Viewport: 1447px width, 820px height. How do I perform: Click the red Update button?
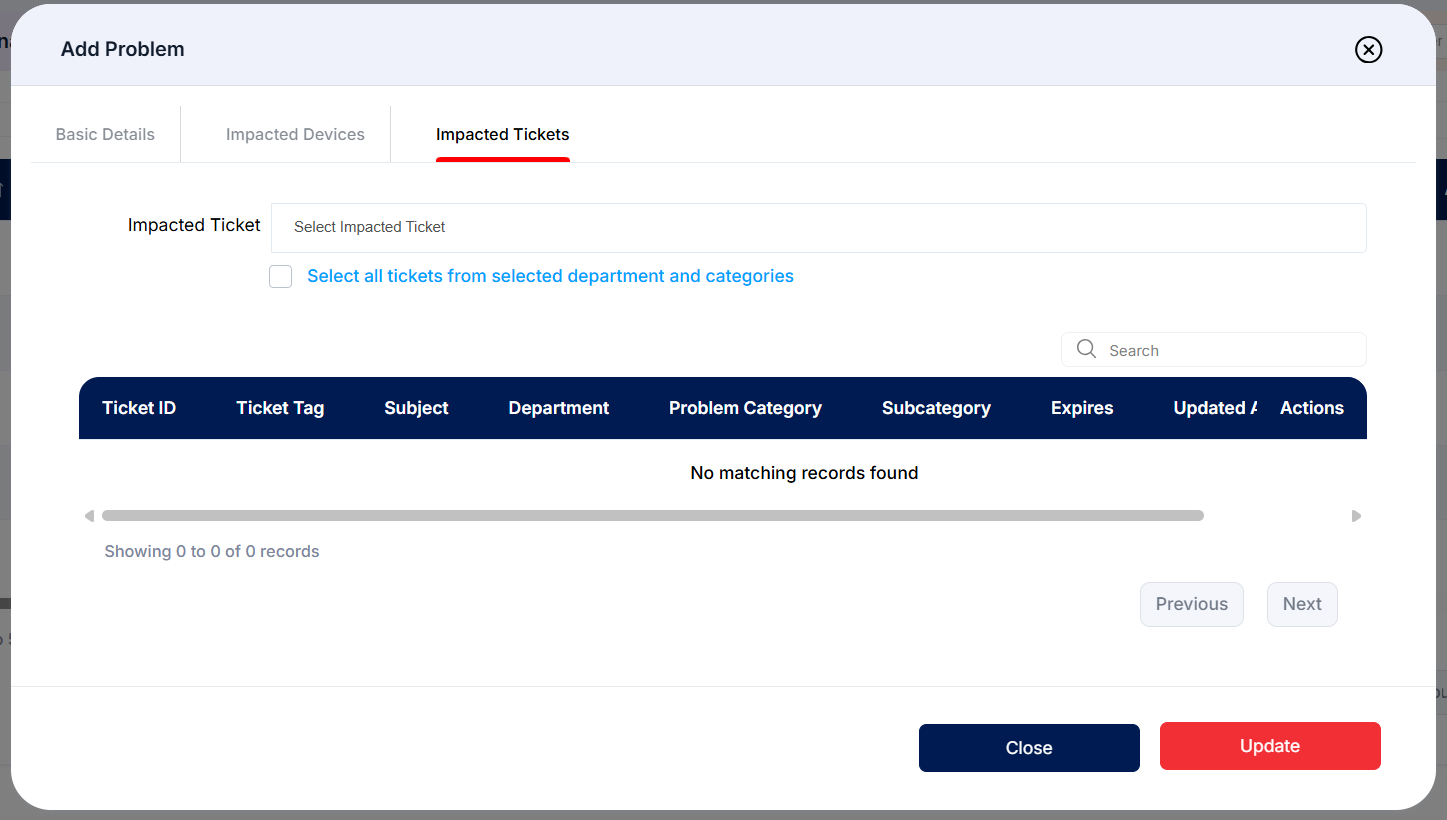point(1270,746)
